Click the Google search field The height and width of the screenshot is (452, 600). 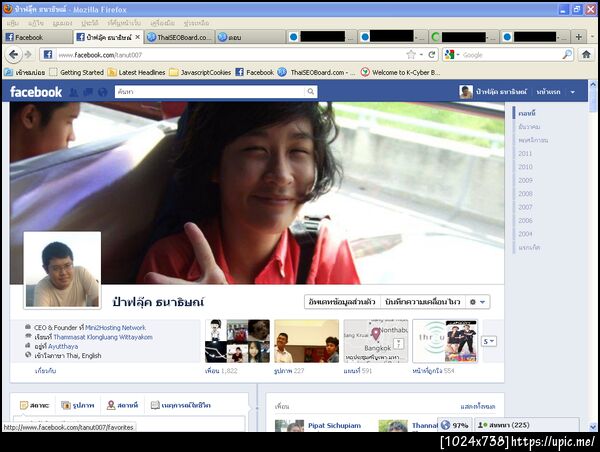(511, 55)
